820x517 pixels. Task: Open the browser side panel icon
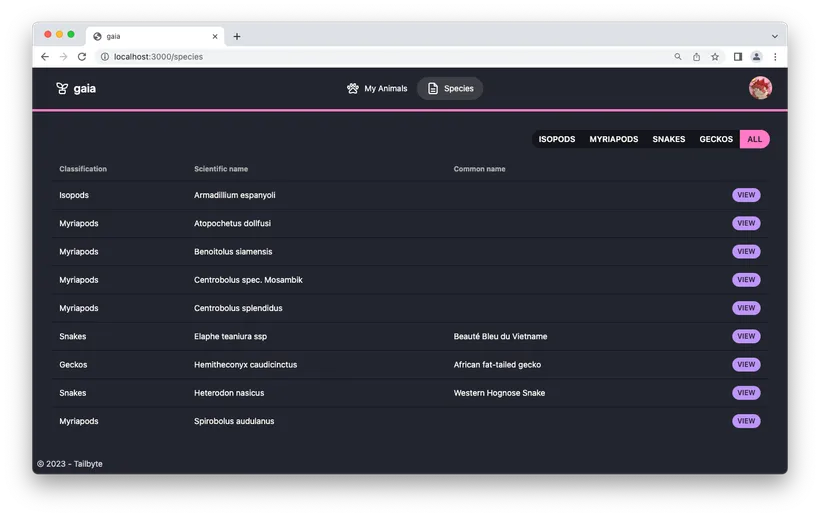[738, 56]
